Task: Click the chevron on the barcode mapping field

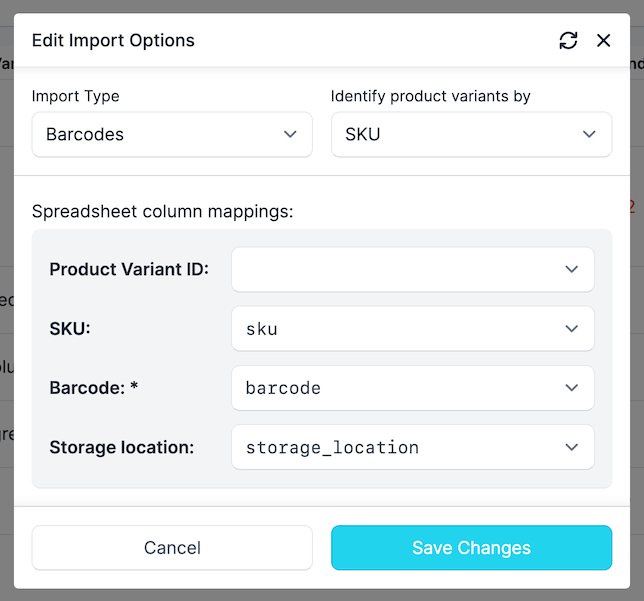Action: 572,388
